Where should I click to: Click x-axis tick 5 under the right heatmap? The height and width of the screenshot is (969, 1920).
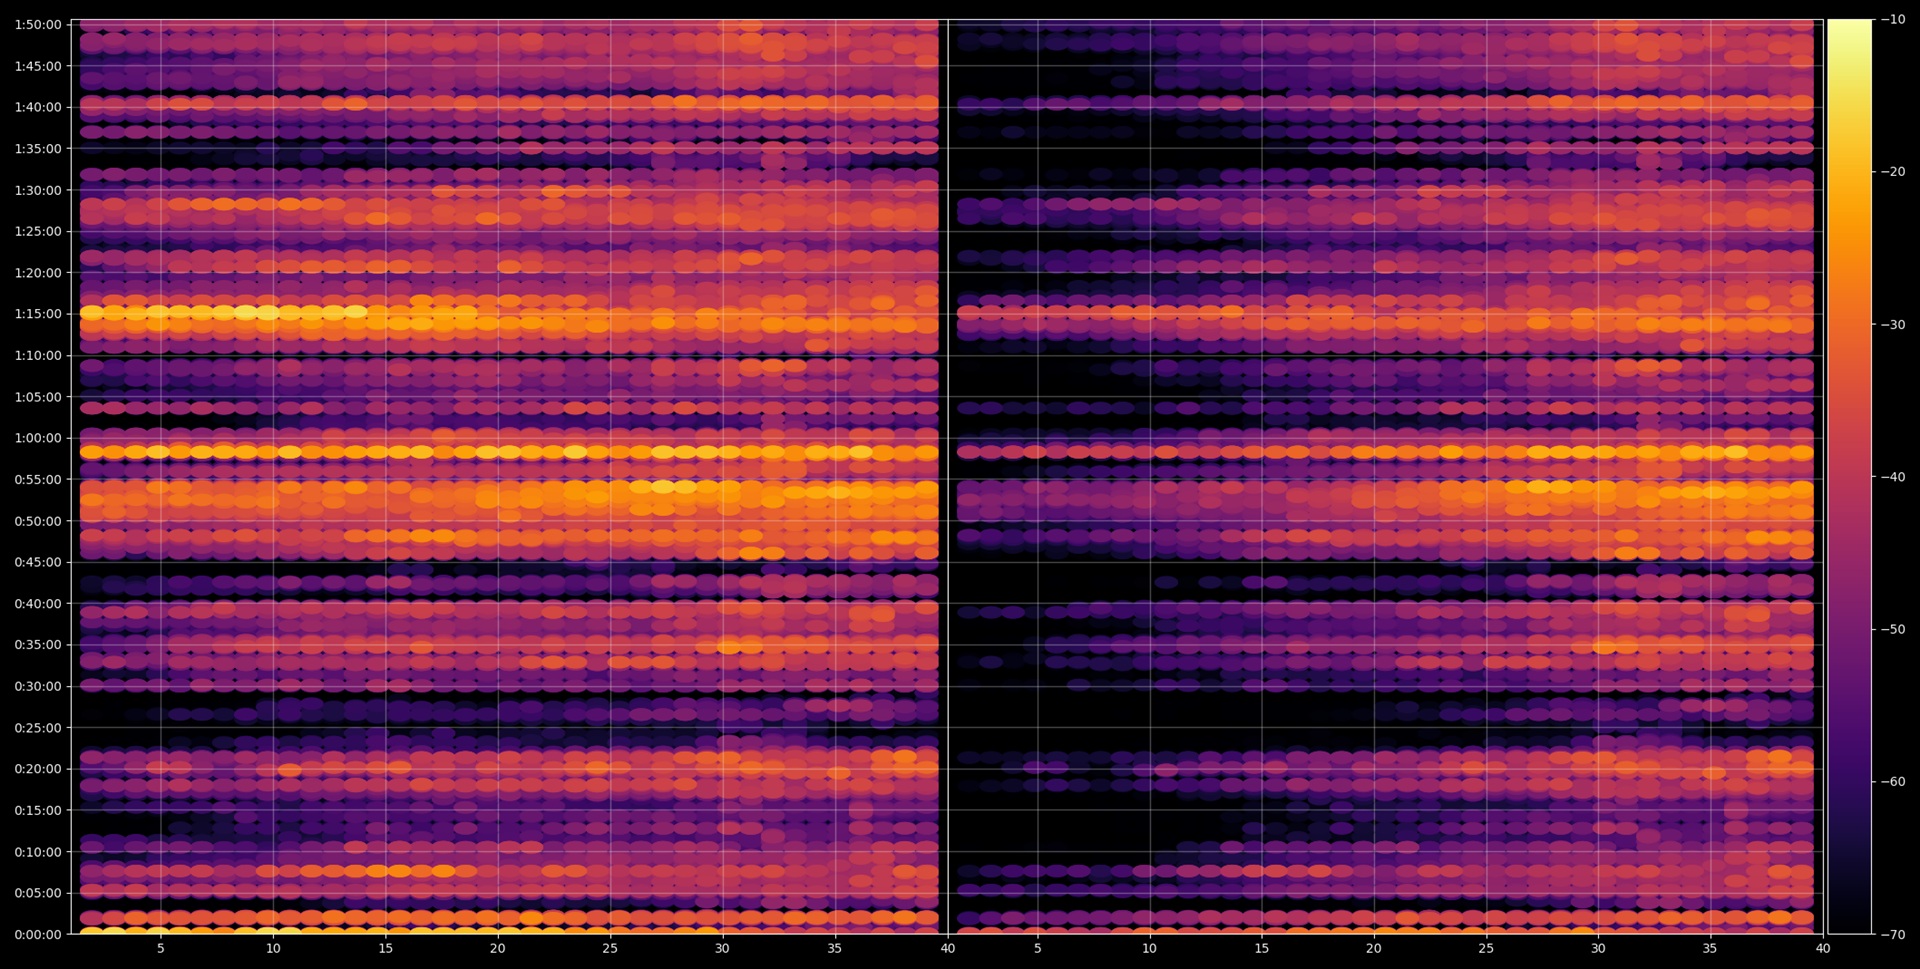(1038, 949)
